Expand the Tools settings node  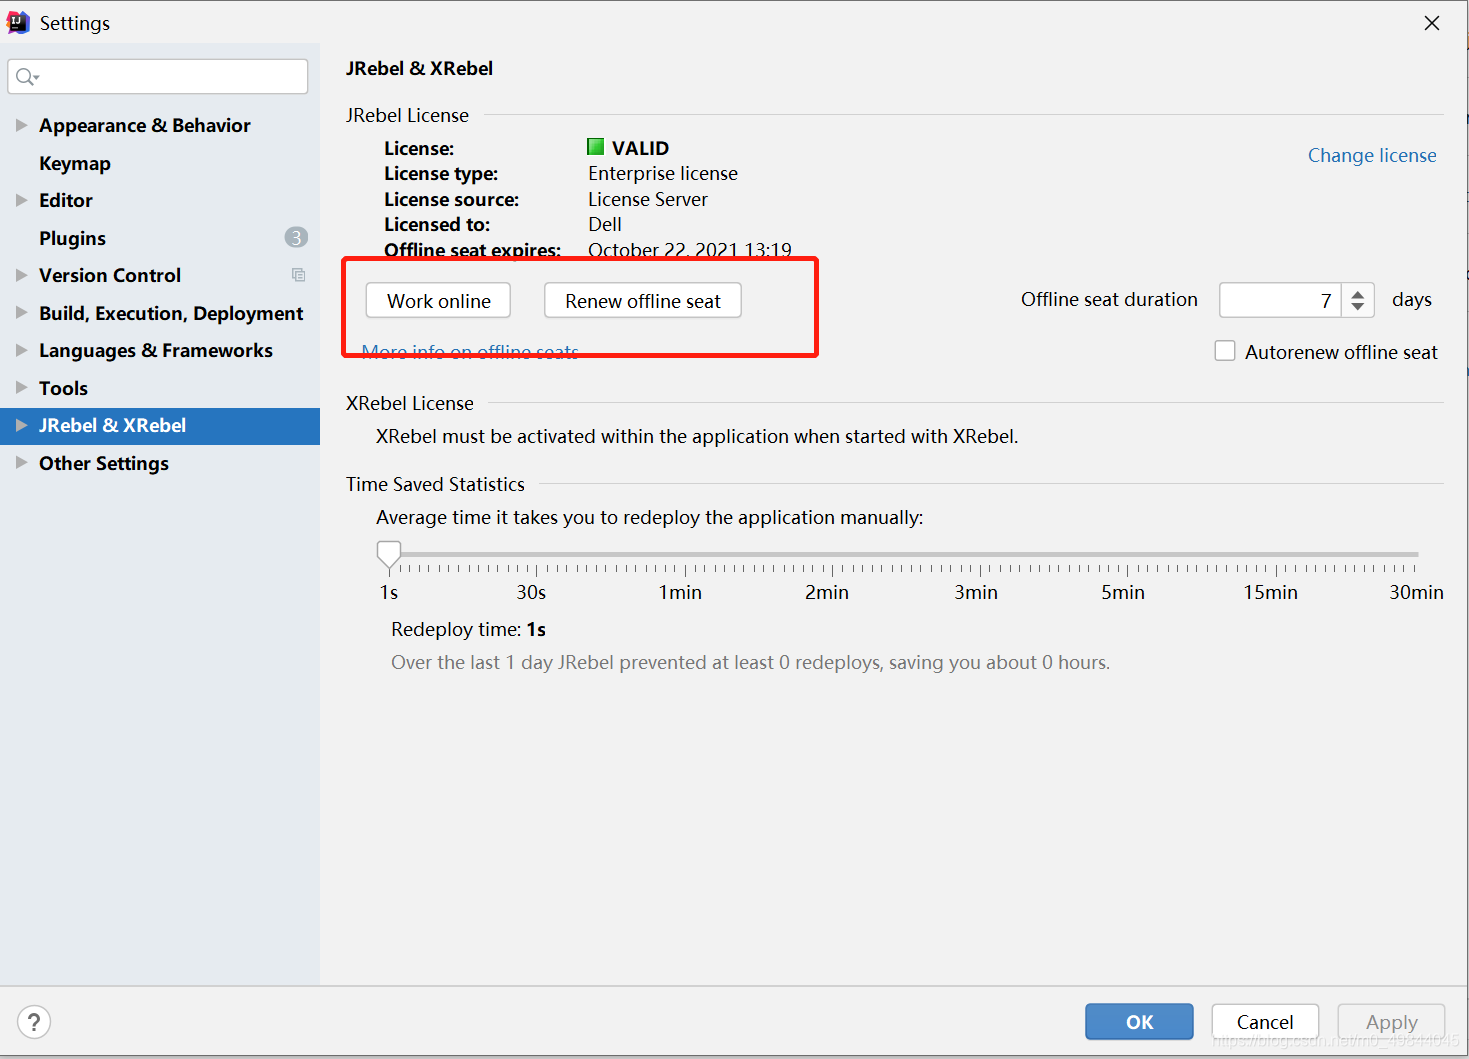[21, 387]
